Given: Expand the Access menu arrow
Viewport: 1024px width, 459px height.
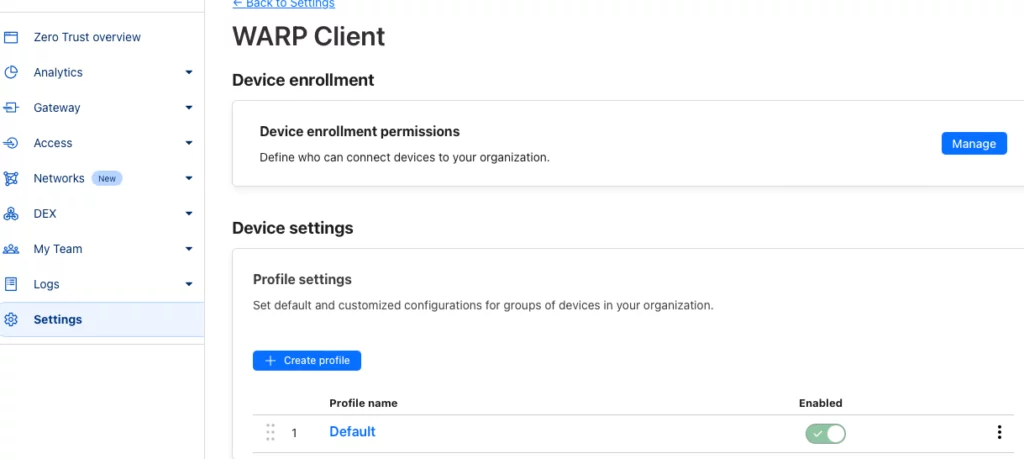Looking at the screenshot, I should point(189,143).
